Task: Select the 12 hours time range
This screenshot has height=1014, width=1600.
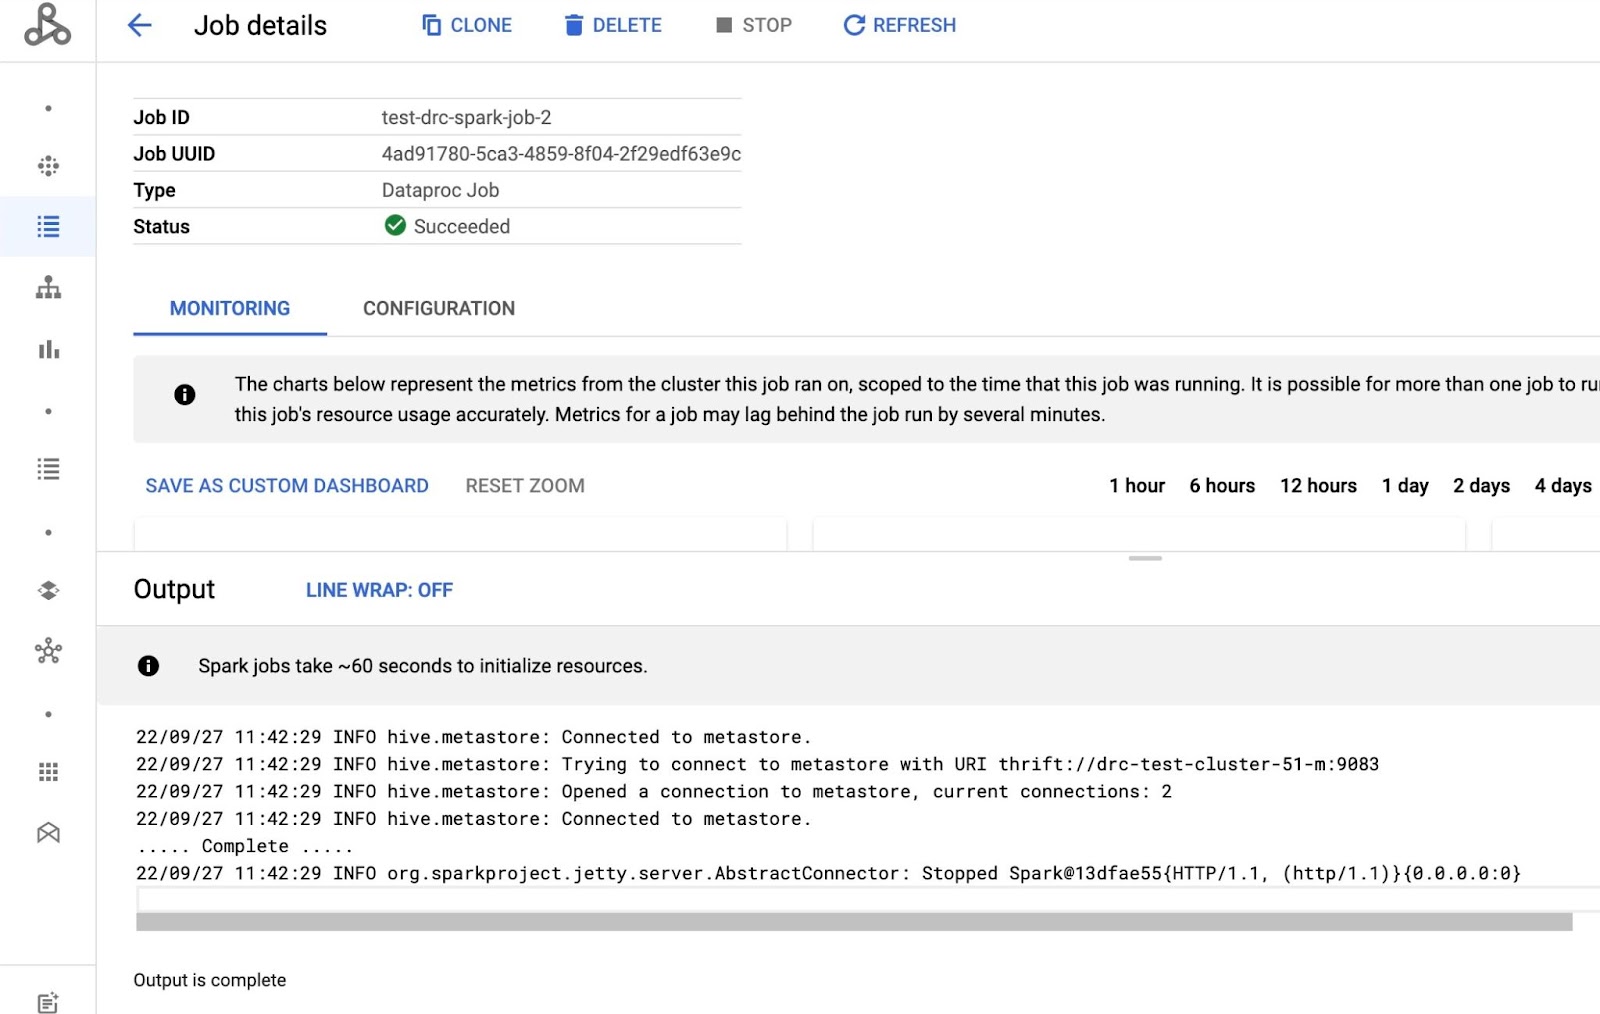Action: tap(1317, 486)
